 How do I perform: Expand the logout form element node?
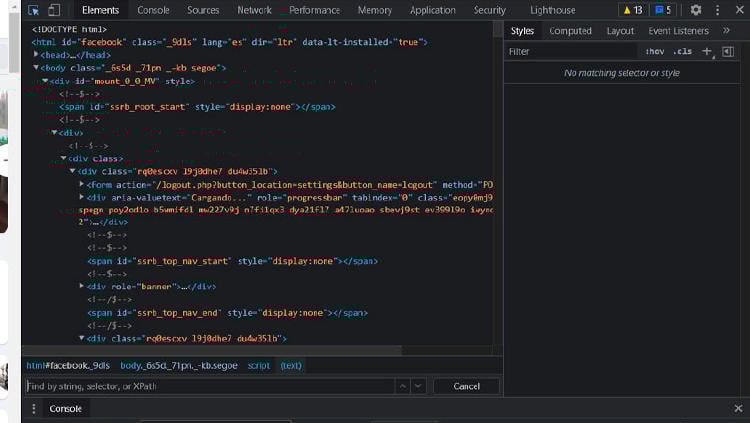click(82, 185)
